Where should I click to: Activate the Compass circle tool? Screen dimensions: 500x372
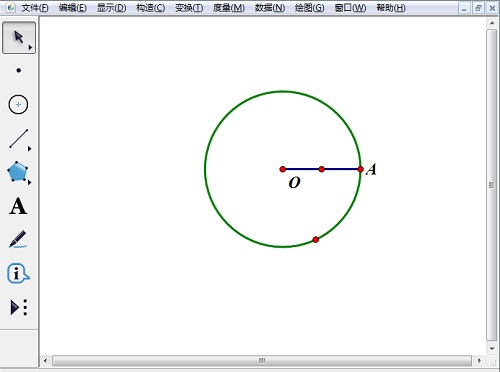click(18, 105)
